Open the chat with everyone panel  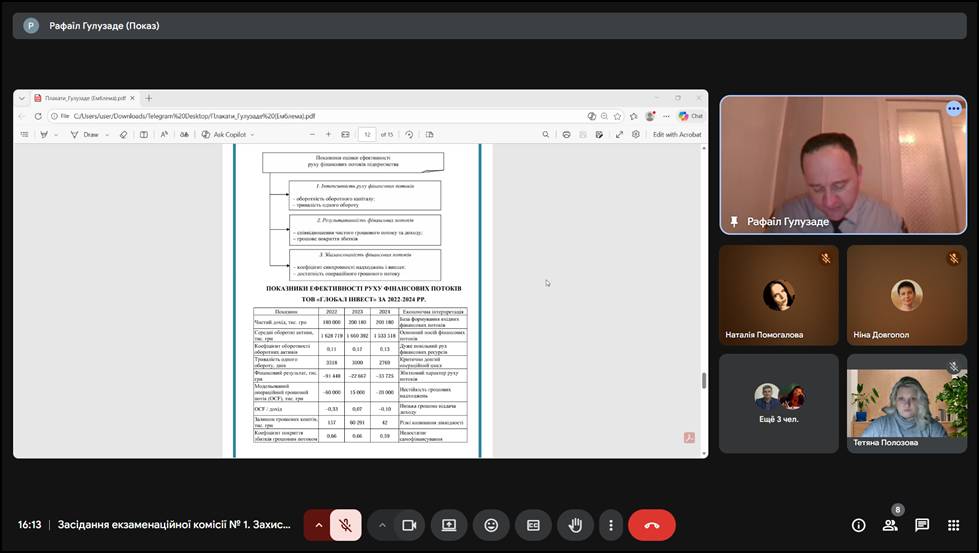(922, 525)
